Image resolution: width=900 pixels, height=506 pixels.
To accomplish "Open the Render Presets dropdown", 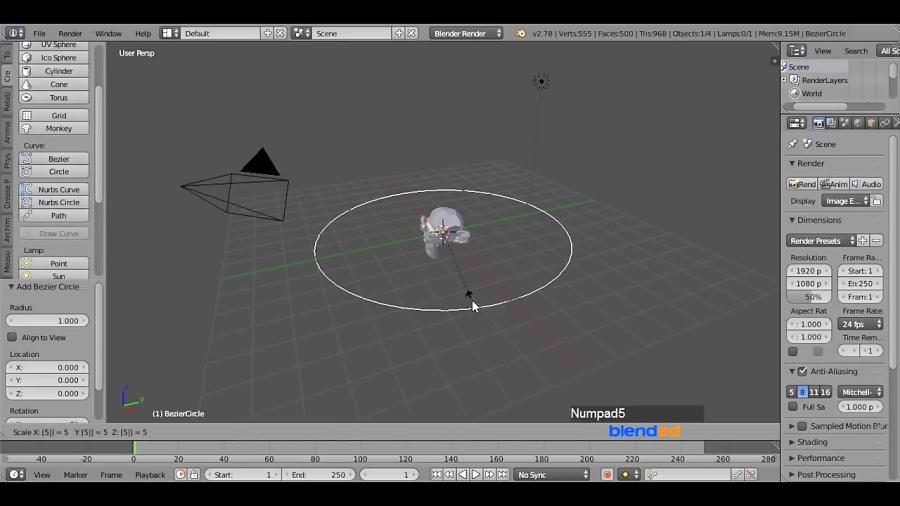I will tap(821, 241).
